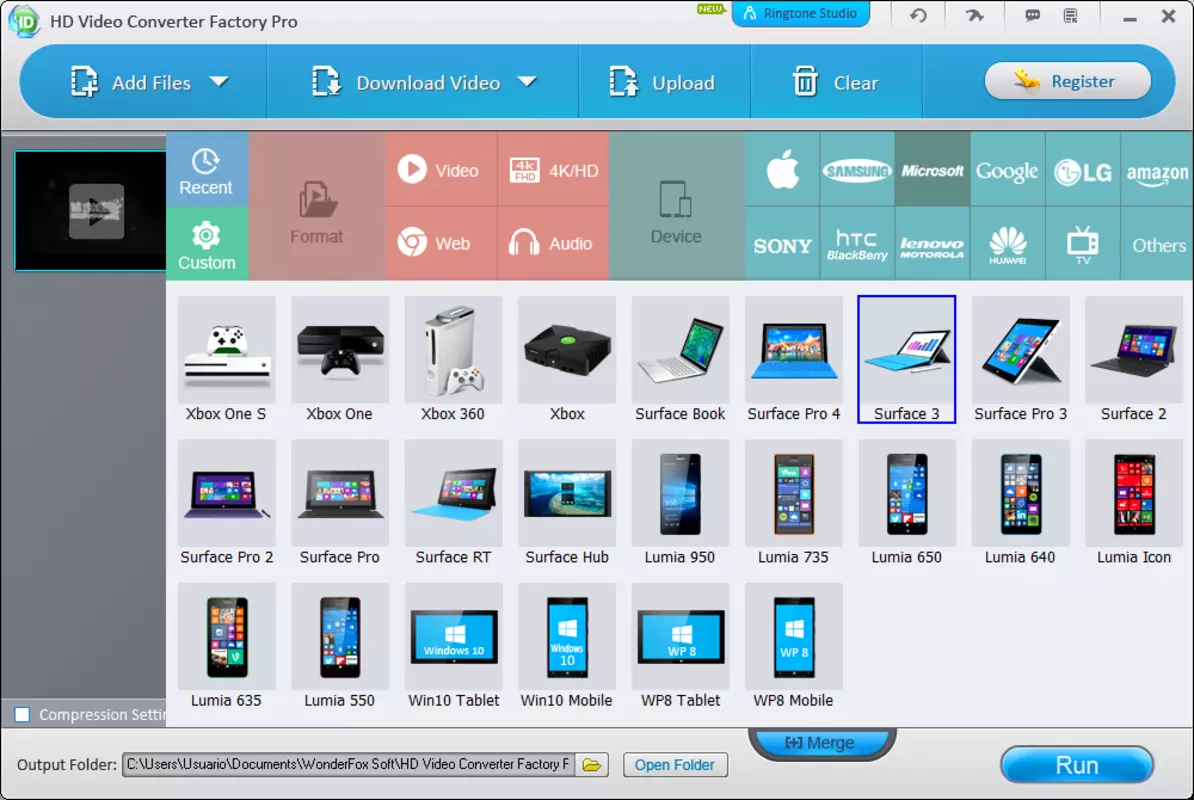
Task: Choose the WP8 Mobile preset
Action: point(793,646)
